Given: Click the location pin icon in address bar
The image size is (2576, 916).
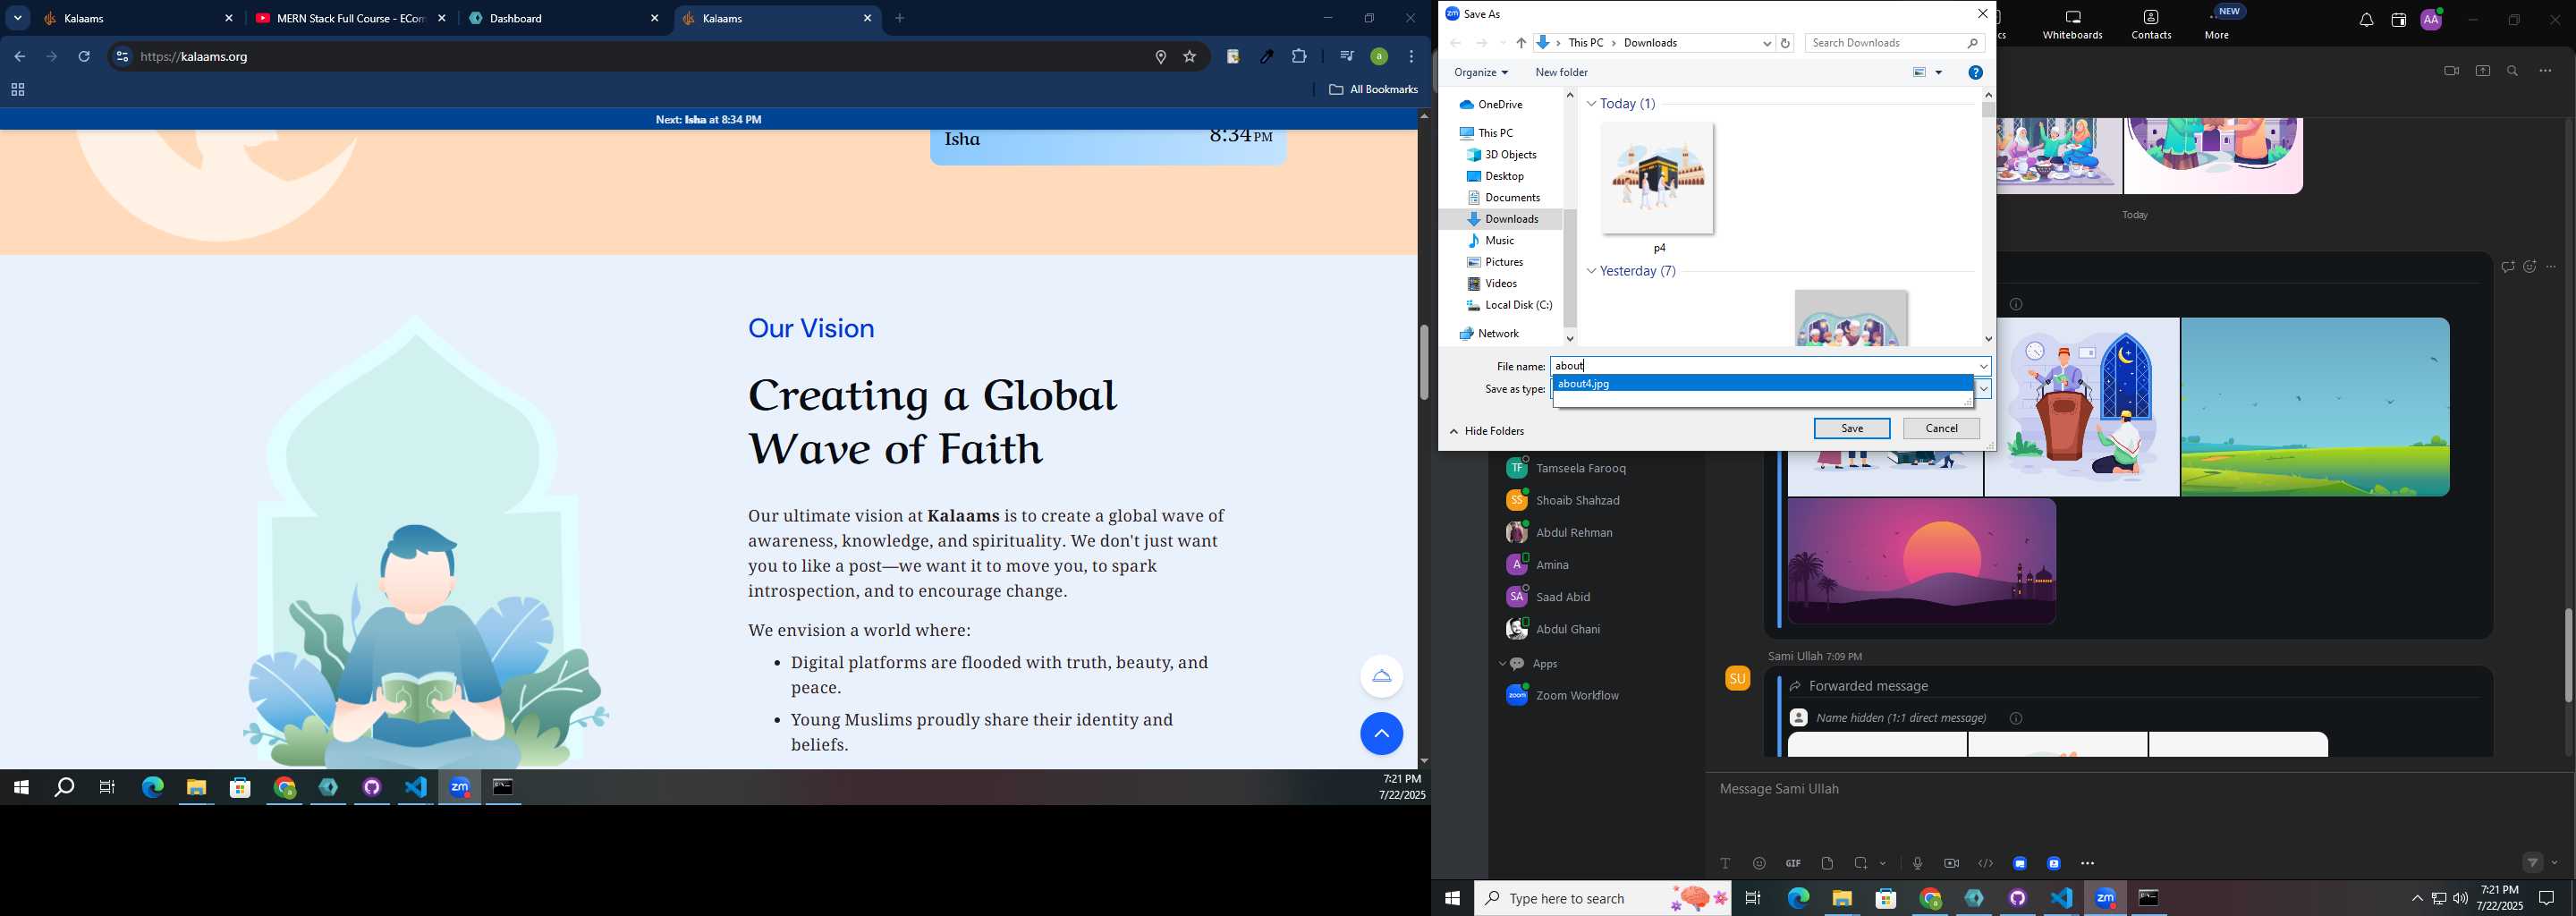Looking at the screenshot, I should [x=1160, y=57].
